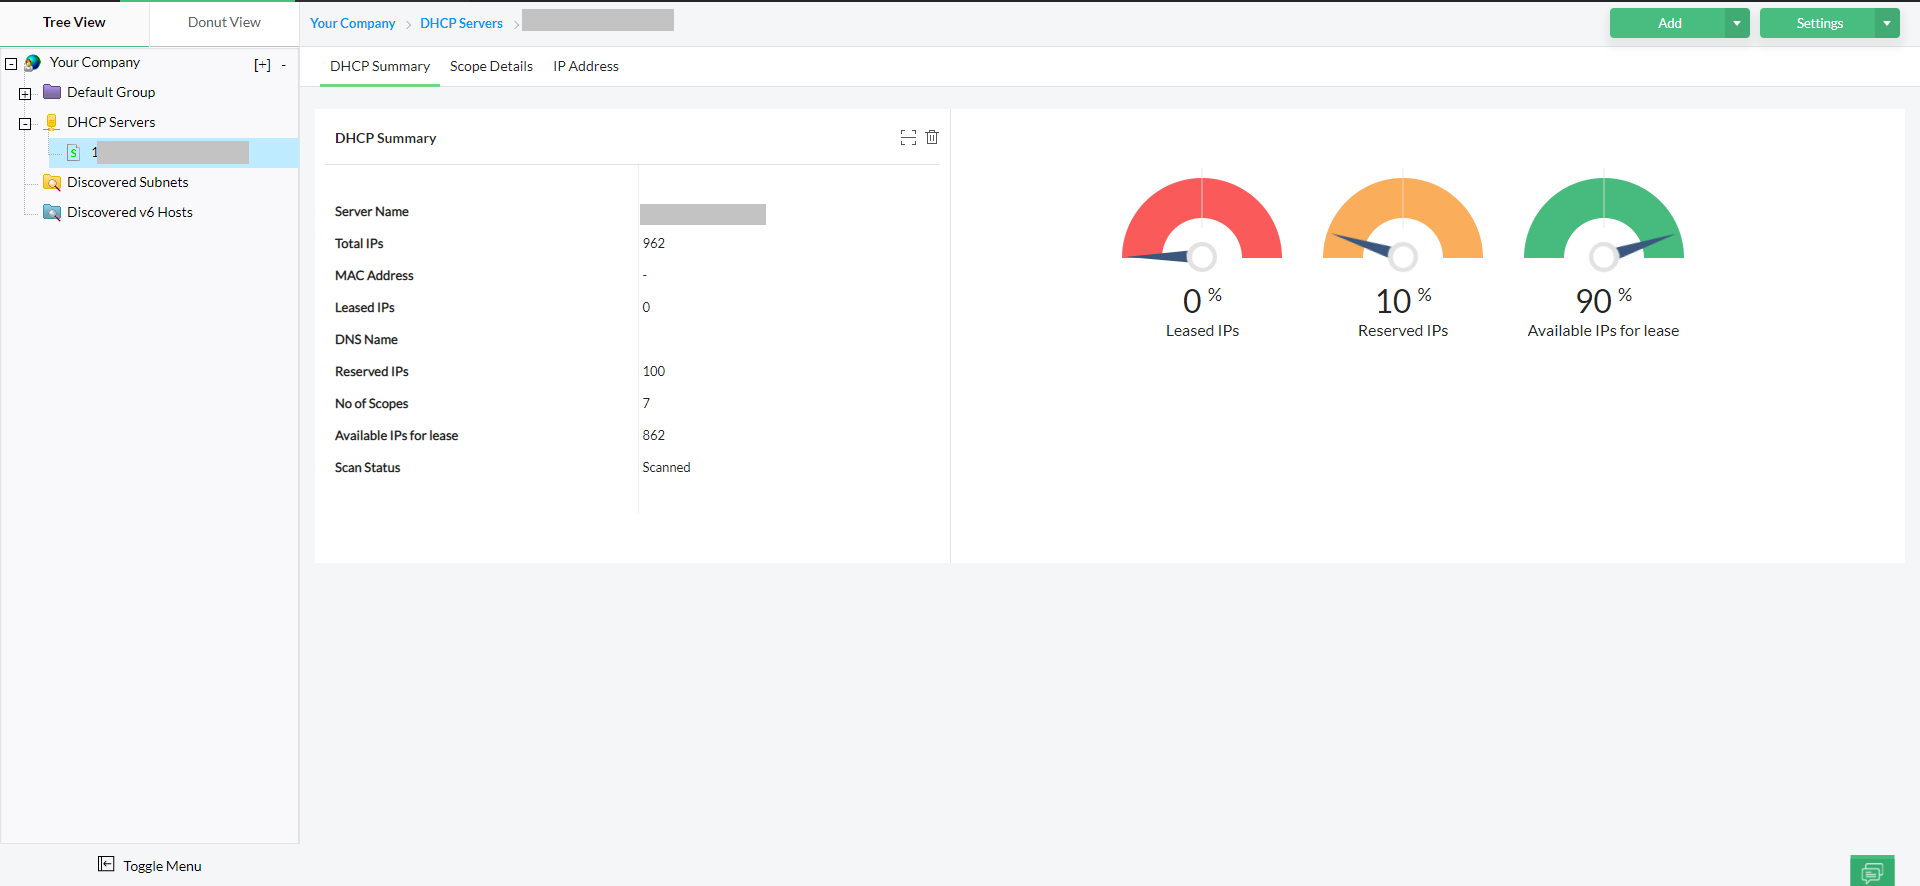The width and height of the screenshot is (1920, 886).
Task: Click the Default Group folder icon
Action: pyautogui.click(x=52, y=92)
